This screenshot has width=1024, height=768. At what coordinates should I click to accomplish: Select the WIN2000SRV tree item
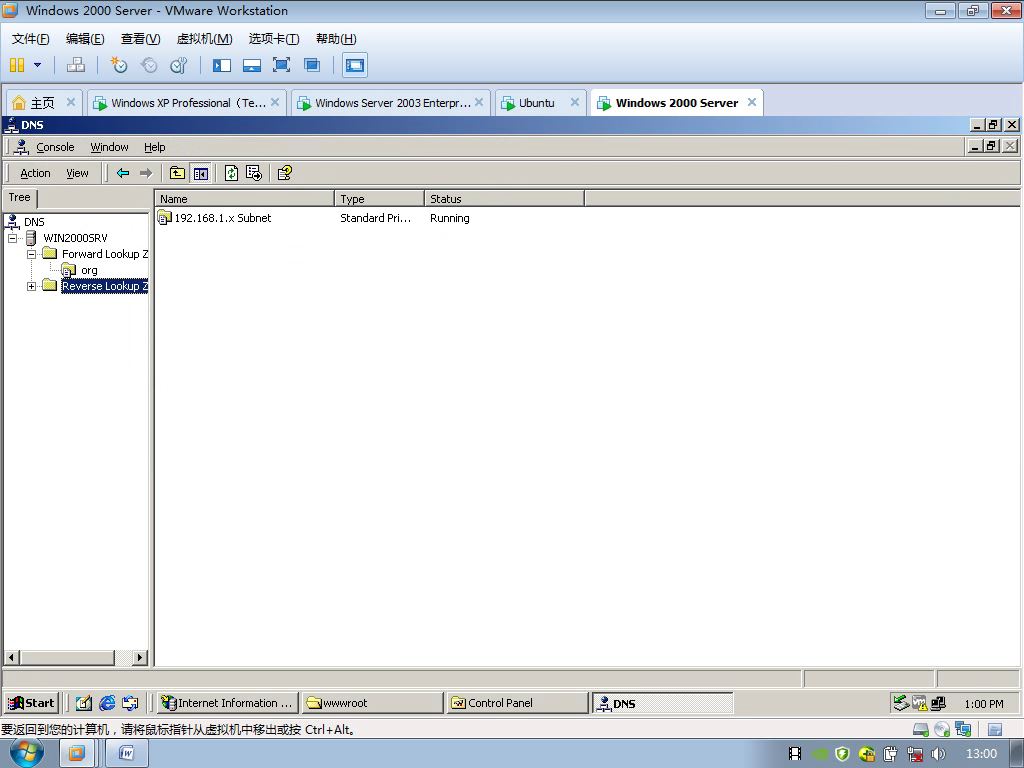(x=75, y=238)
